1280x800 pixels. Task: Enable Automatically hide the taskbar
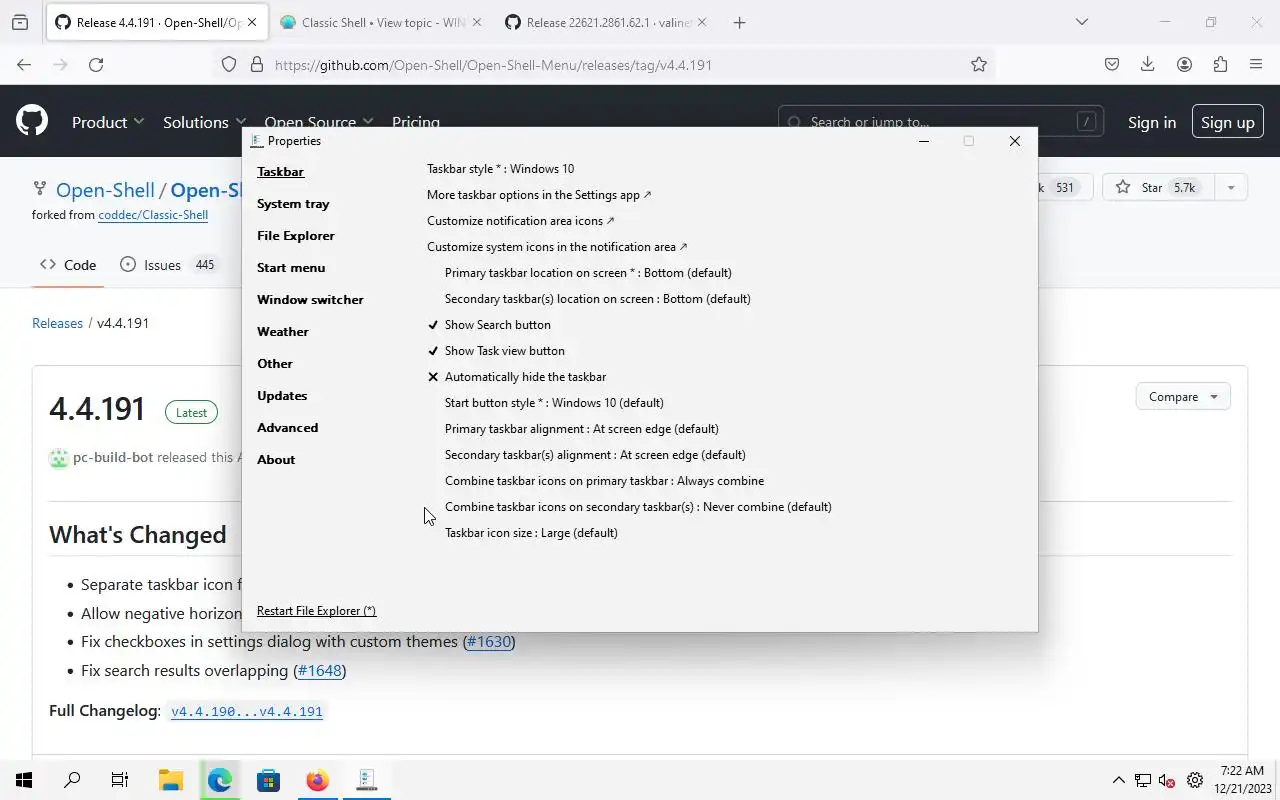click(517, 377)
